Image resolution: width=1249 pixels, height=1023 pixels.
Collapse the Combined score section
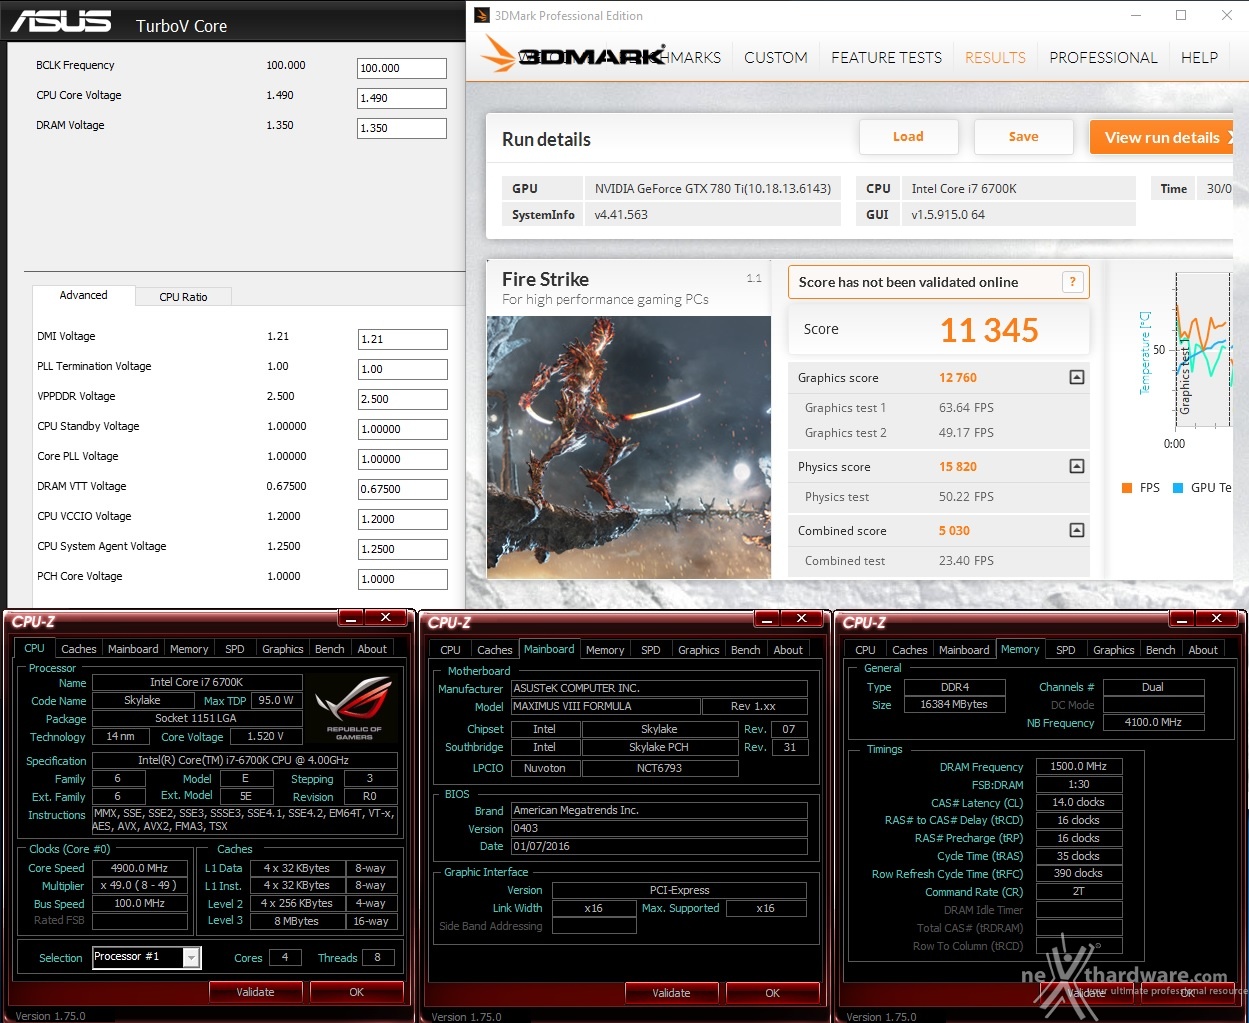[x=1077, y=530]
